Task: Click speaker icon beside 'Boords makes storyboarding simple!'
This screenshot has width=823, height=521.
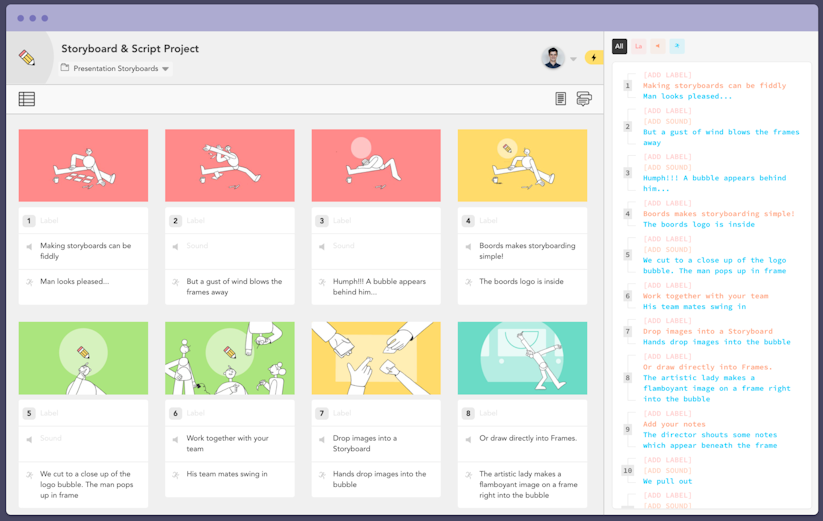Action: [x=468, y=247]
